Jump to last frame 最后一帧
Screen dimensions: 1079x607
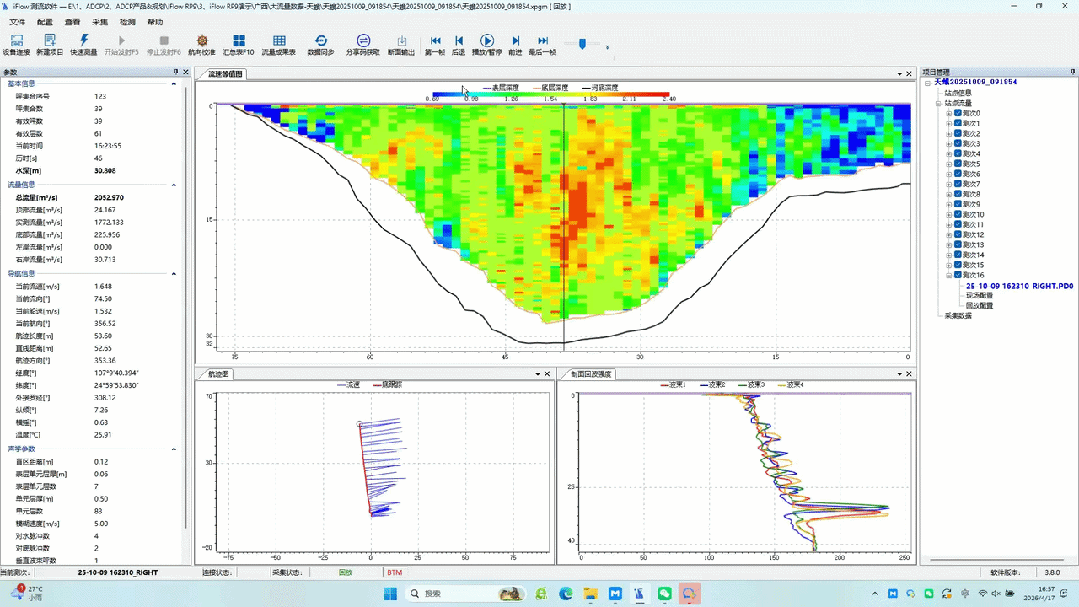coord(543,41)
